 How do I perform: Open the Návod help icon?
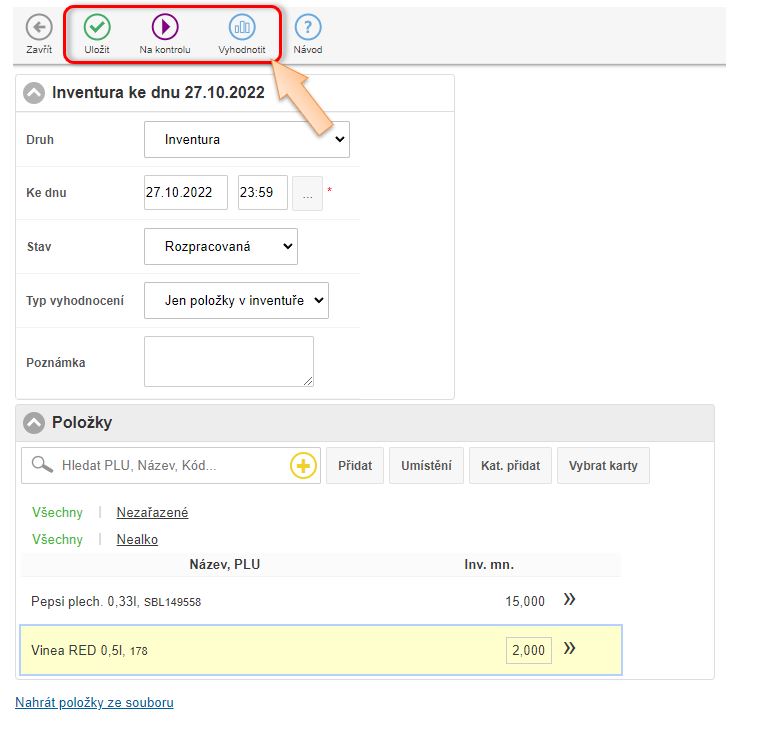point(307,28)
